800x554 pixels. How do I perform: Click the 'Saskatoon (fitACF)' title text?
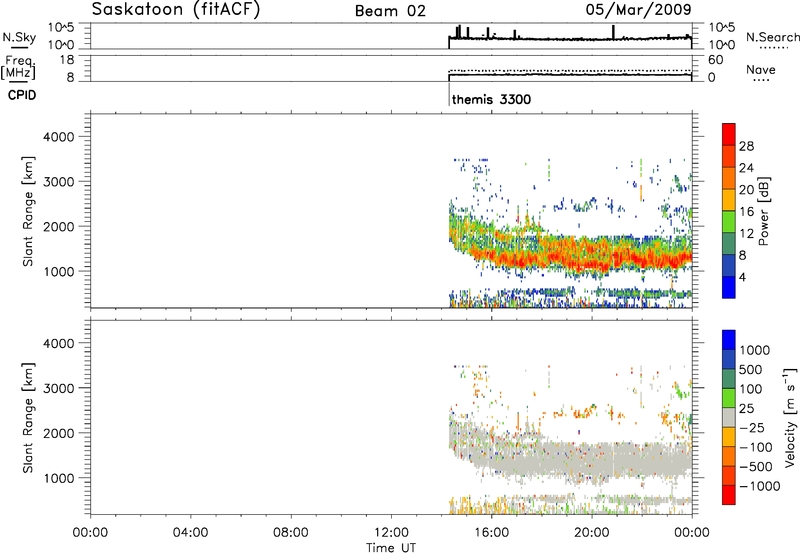click(176, 10)
